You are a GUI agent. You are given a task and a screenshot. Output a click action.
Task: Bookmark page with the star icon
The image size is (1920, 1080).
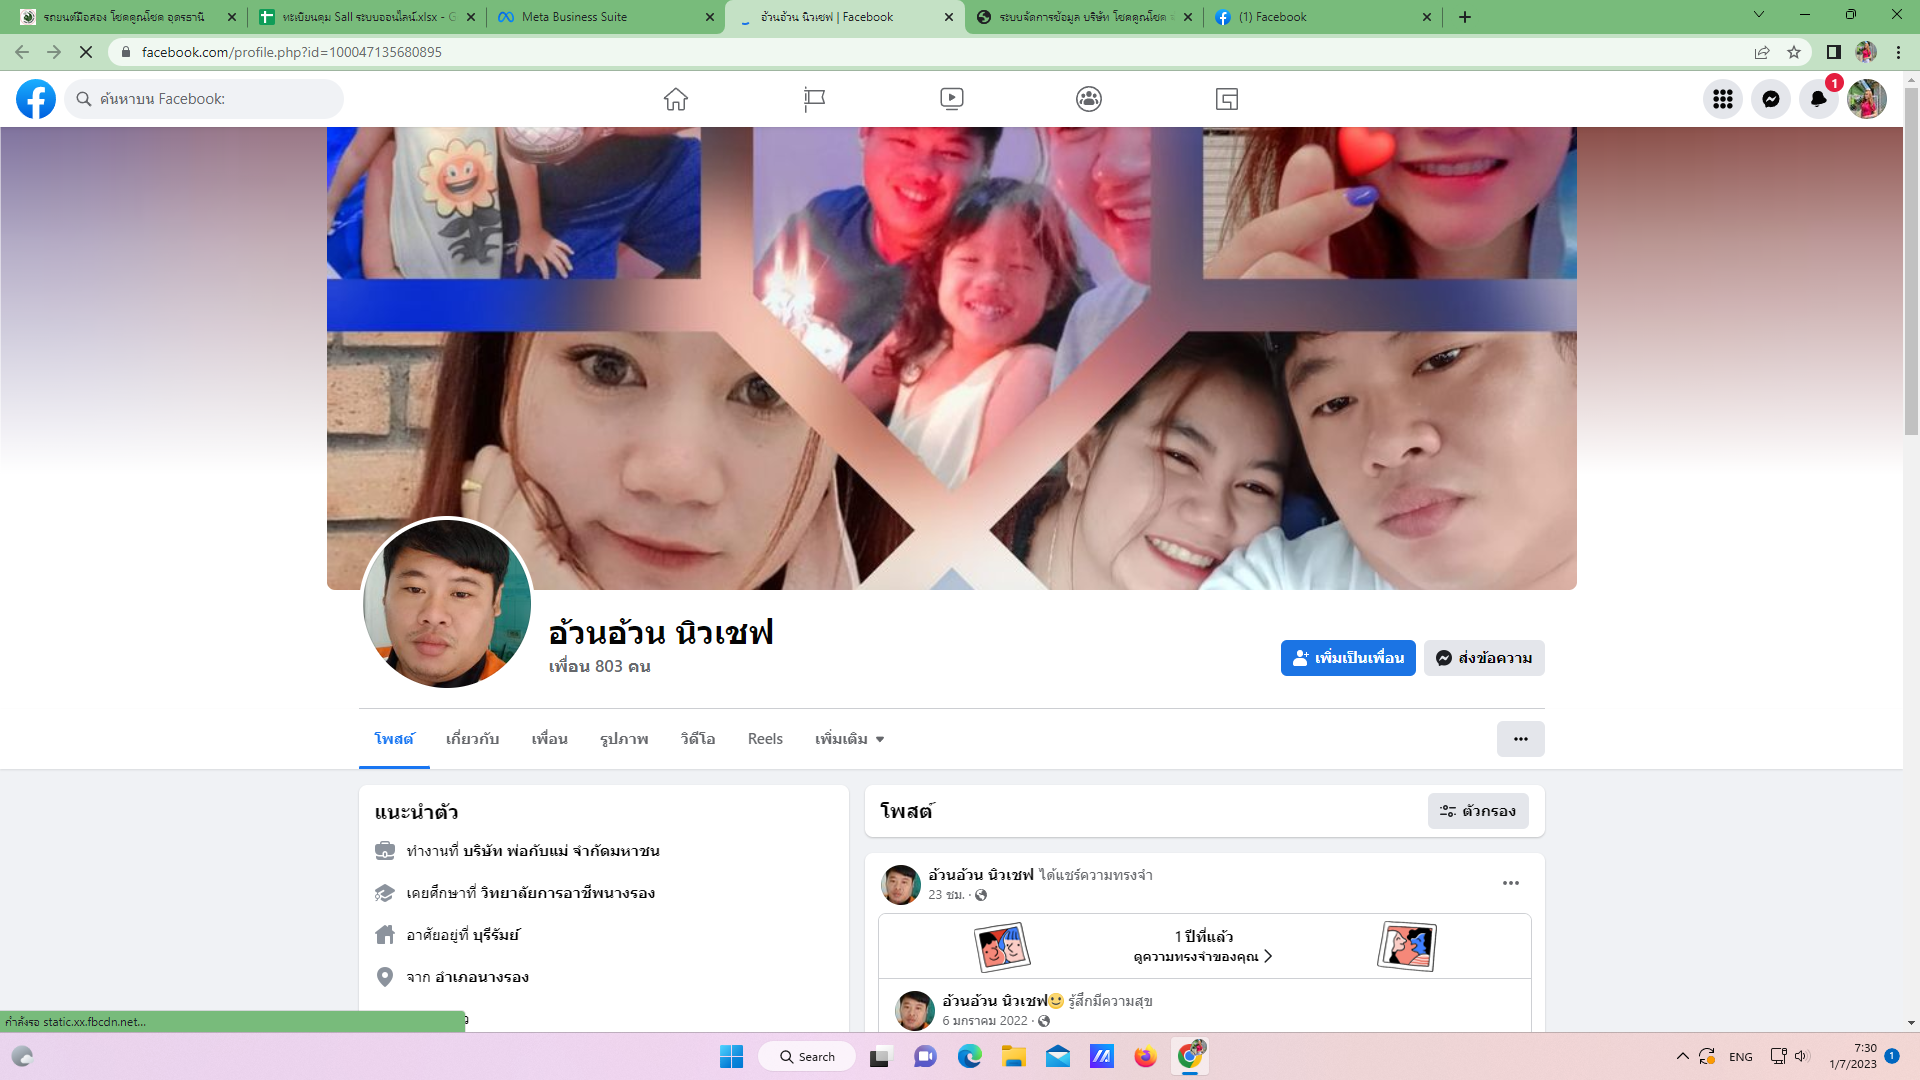pos(1794,52)
